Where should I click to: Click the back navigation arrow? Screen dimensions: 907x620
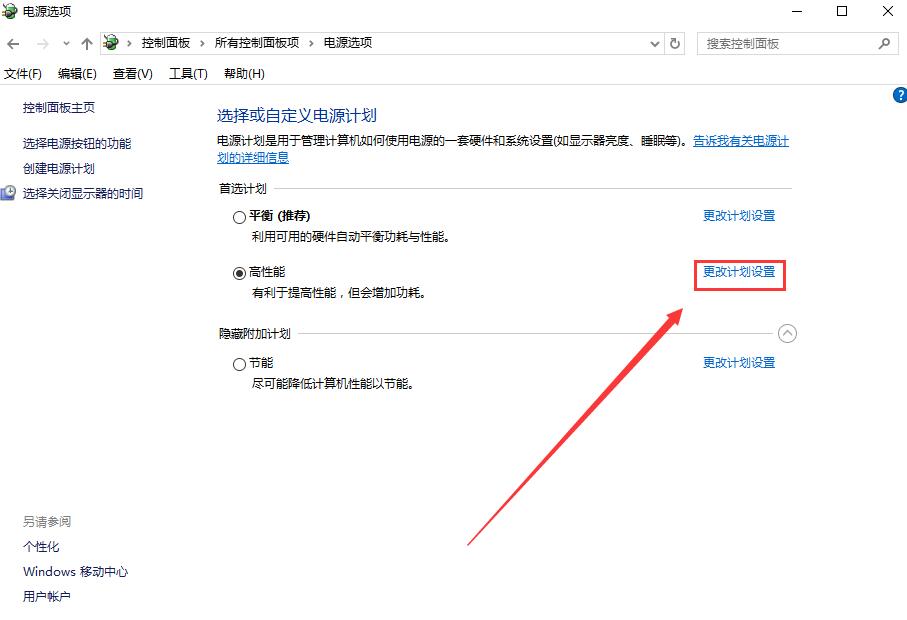pos(13,43)
